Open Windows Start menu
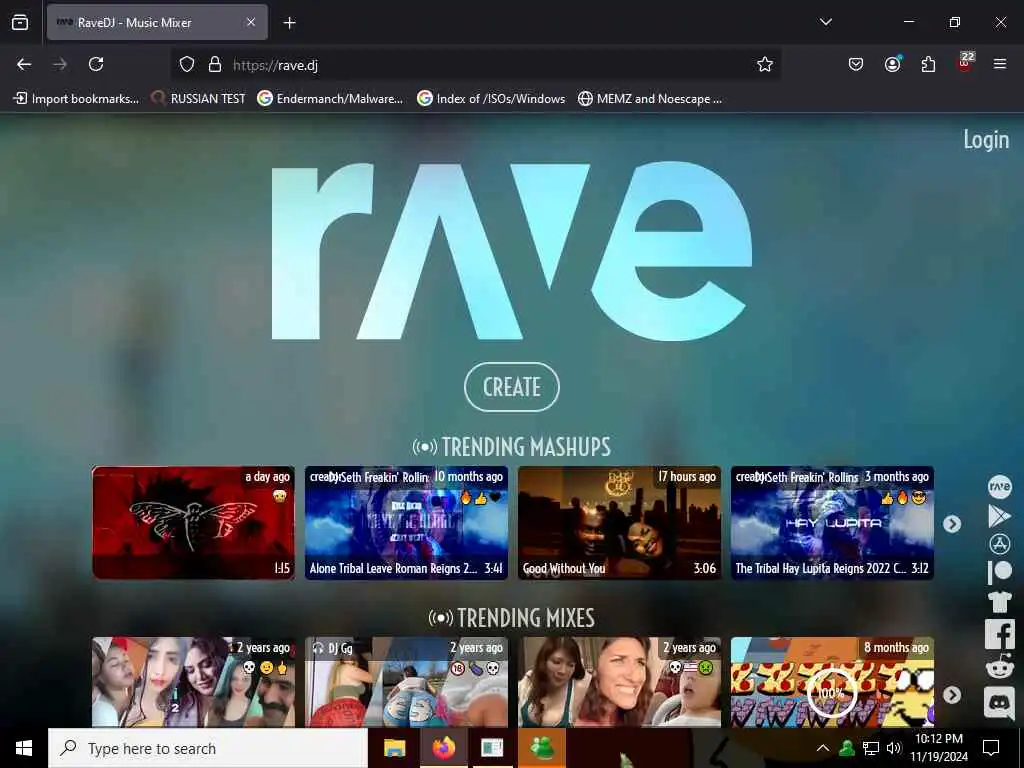Image resolution: width=1024 pixels, height=768 pixels. (24, 748)
